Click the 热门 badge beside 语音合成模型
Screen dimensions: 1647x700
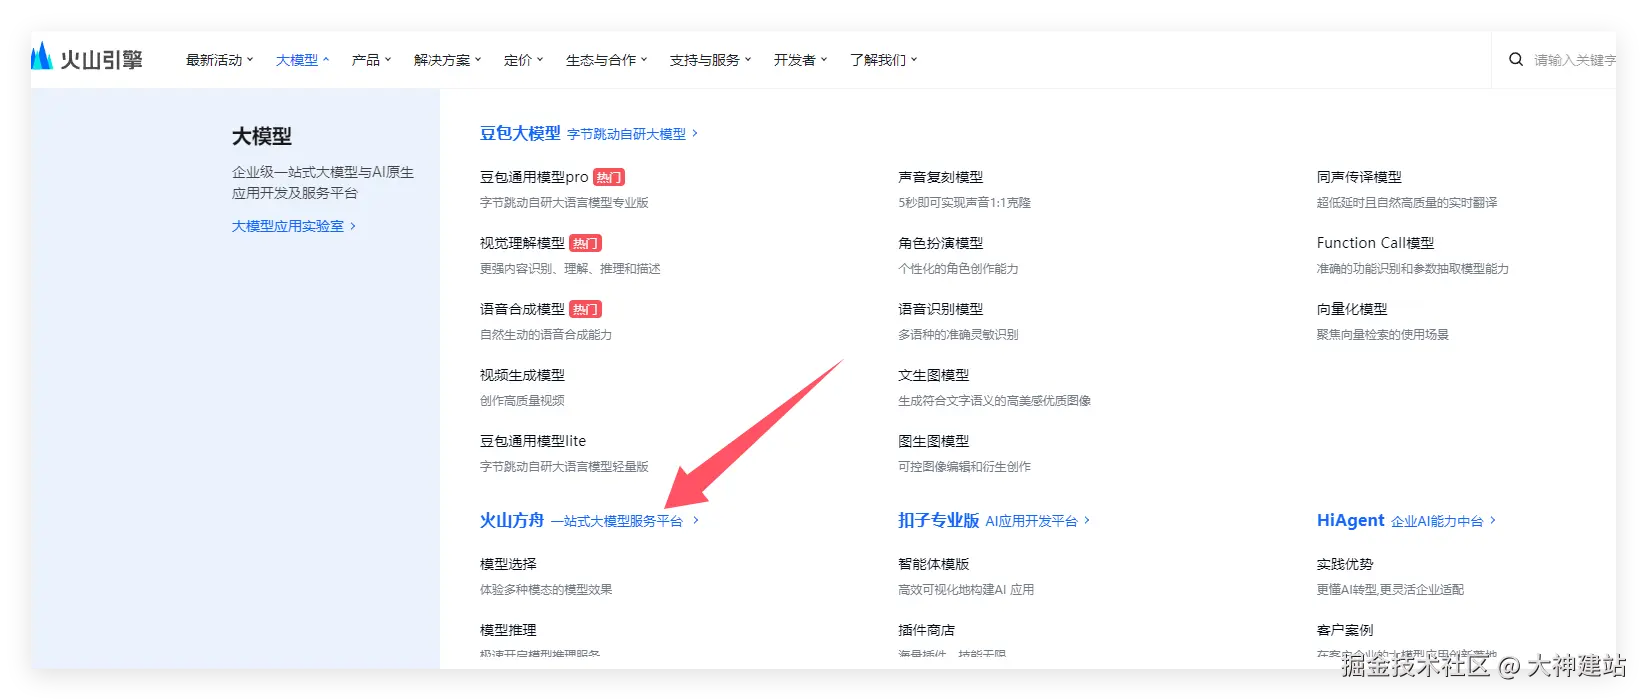click(x=585, y=309)
